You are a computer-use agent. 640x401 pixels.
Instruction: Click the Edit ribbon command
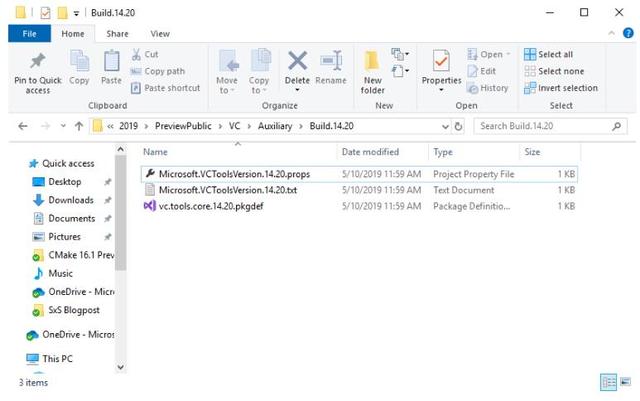[x=482, y=71]
